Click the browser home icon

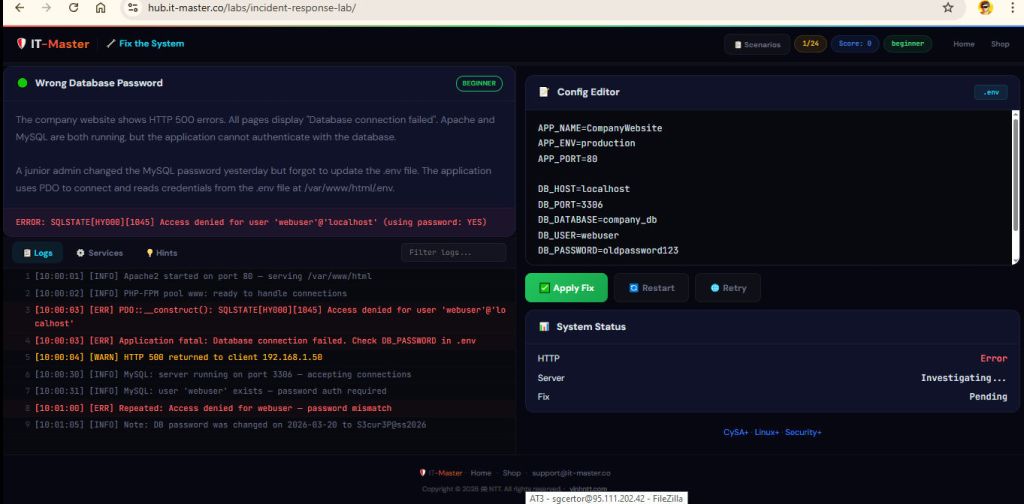point(100,8)
